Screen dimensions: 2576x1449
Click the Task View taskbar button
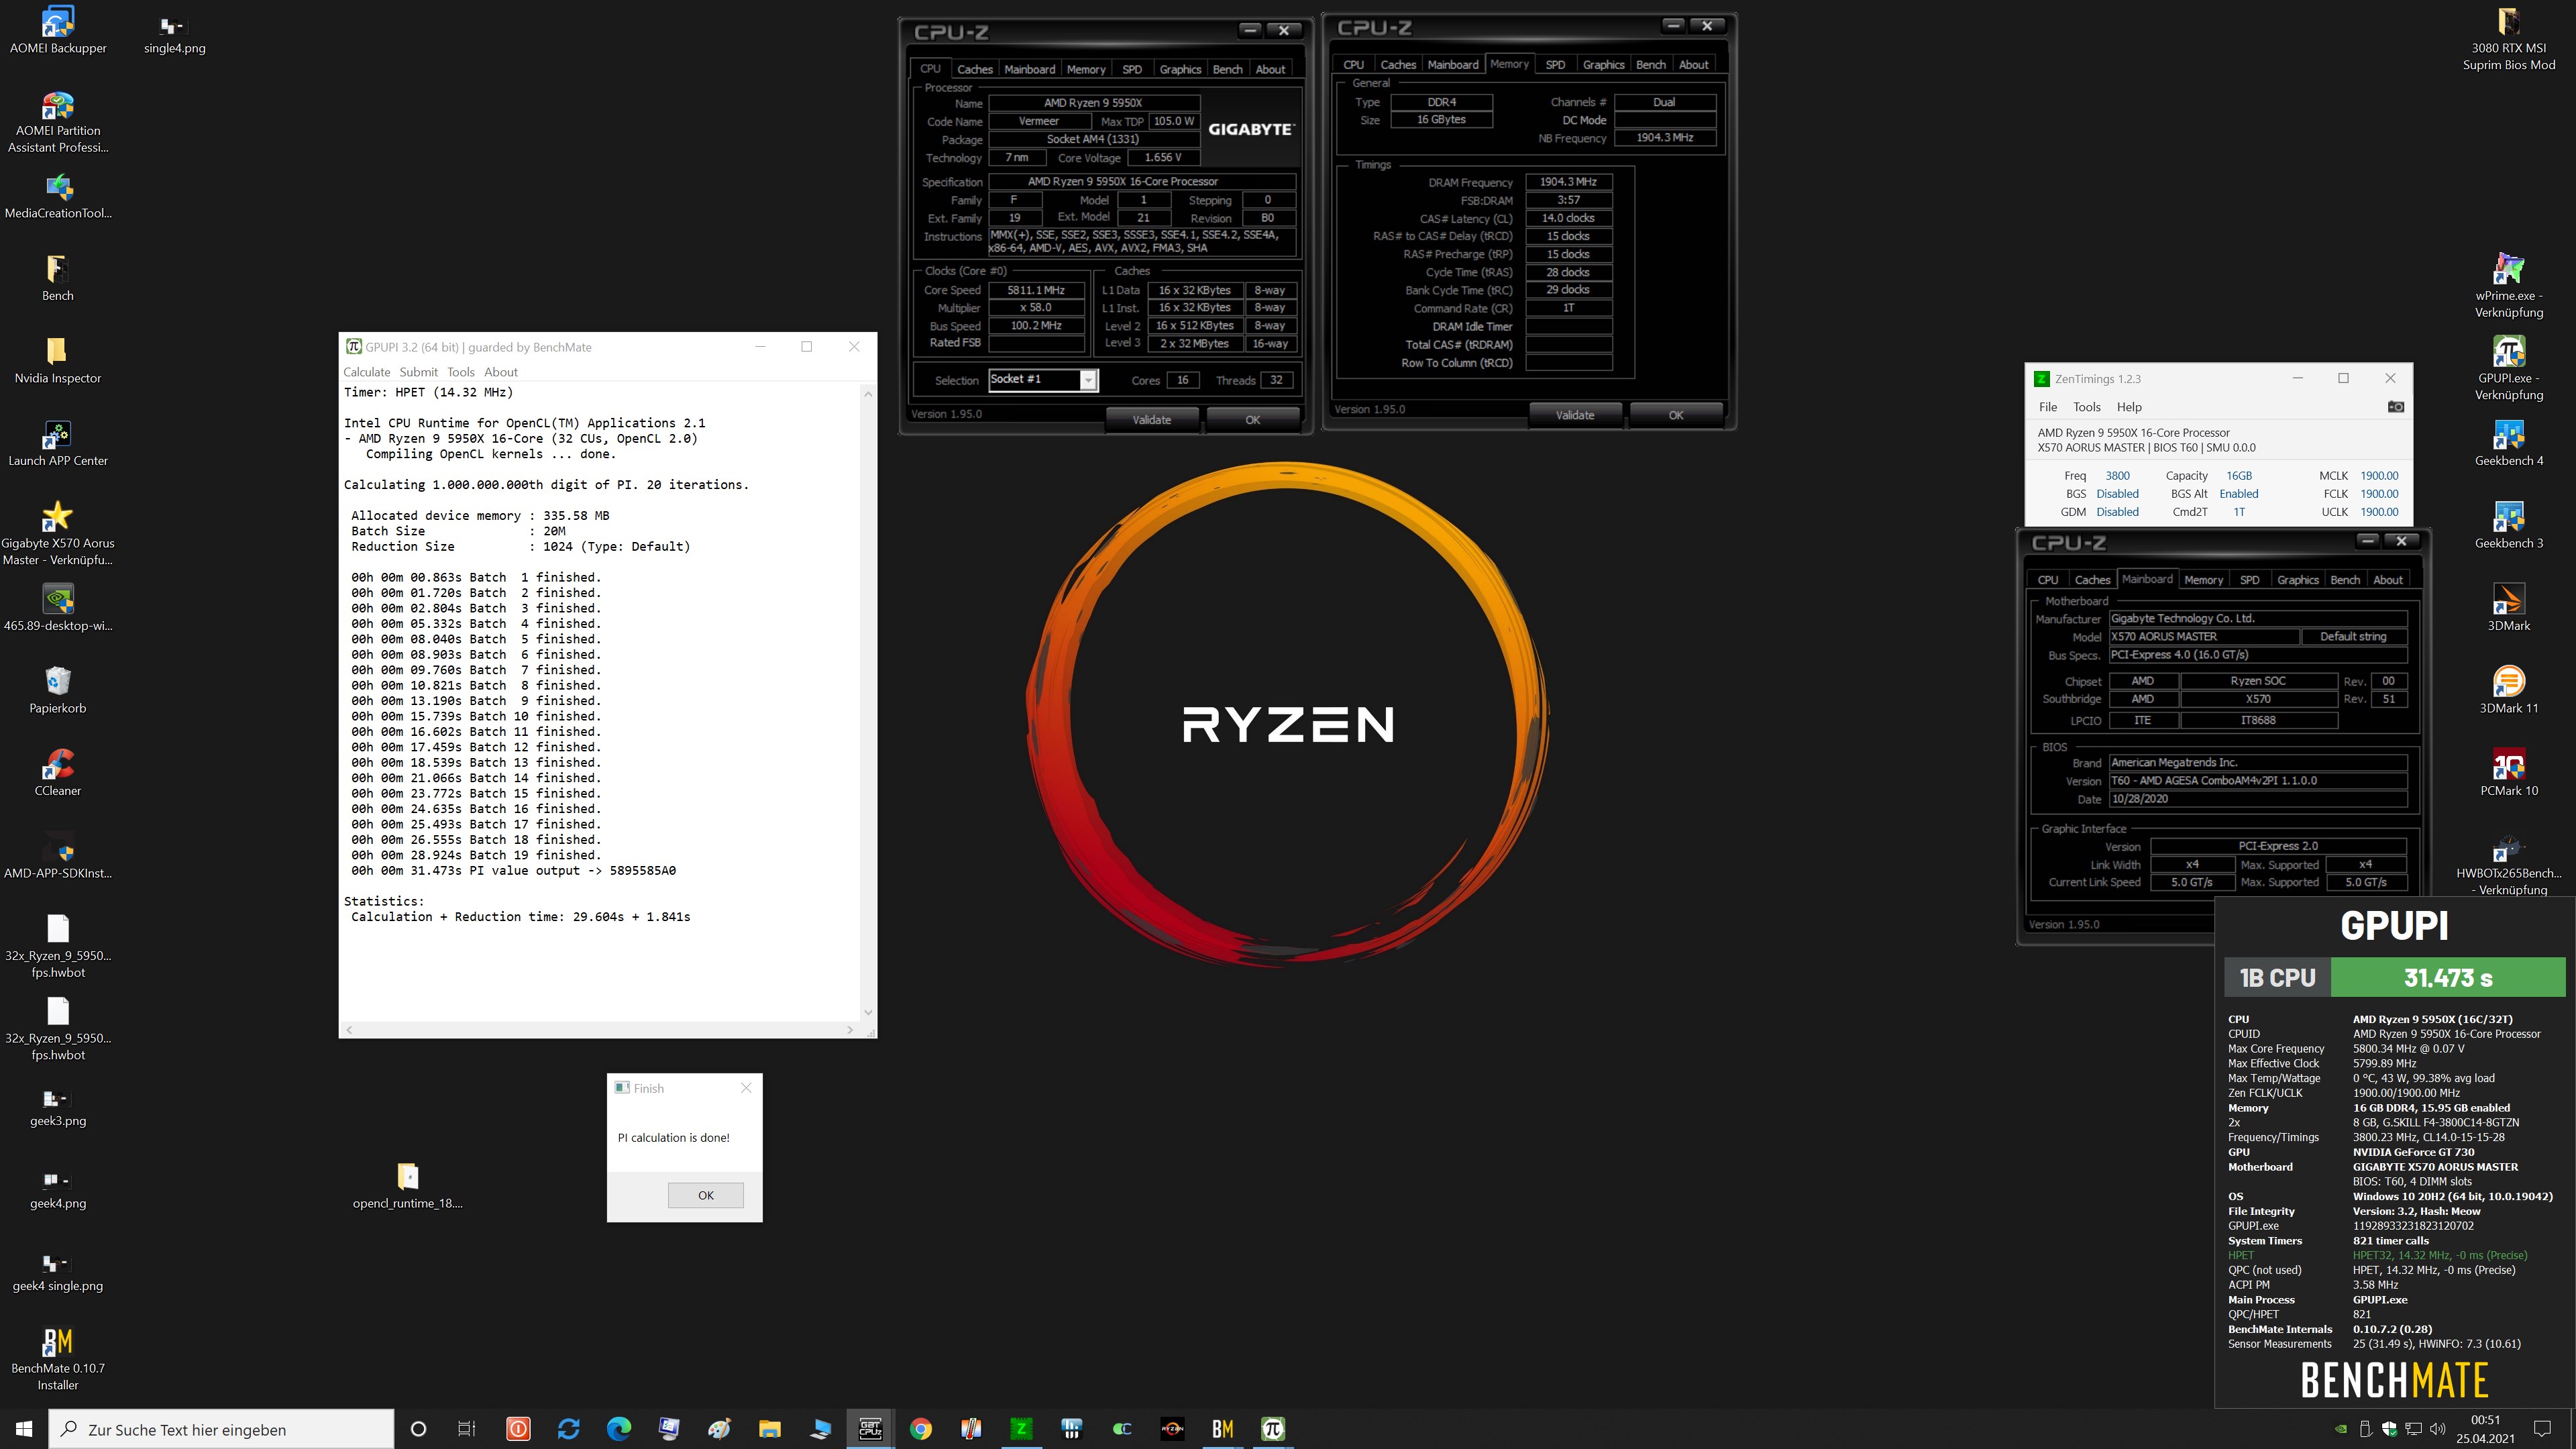click(467, 1429)
